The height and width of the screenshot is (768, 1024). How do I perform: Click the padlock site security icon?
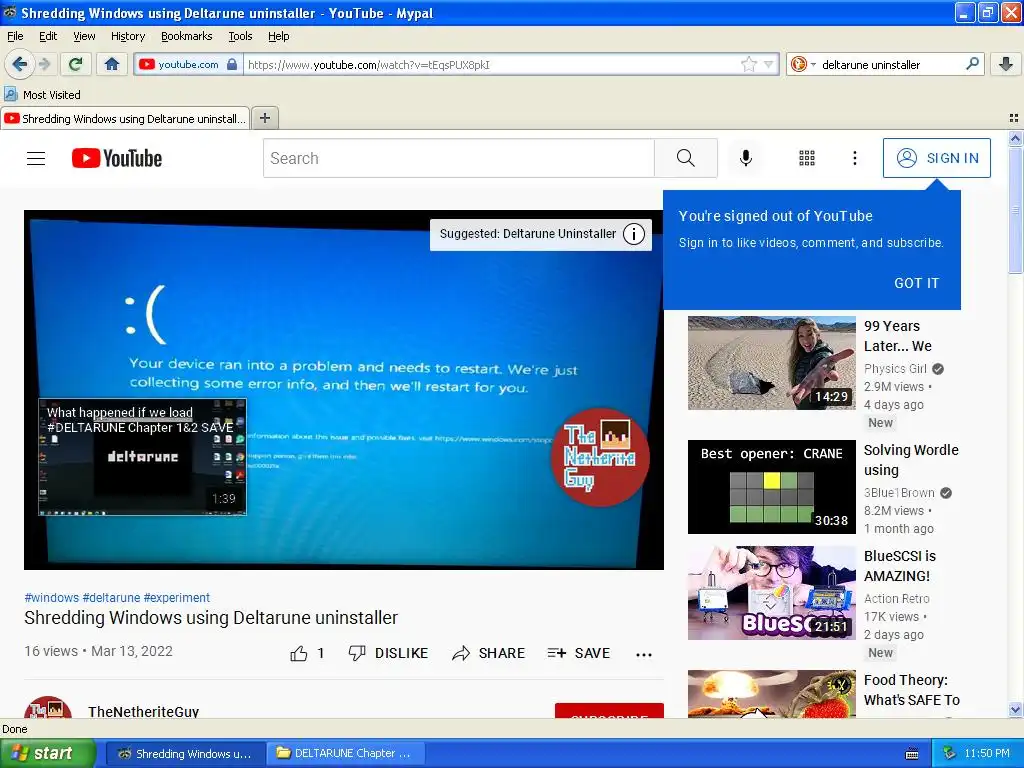tap(232, 64)
